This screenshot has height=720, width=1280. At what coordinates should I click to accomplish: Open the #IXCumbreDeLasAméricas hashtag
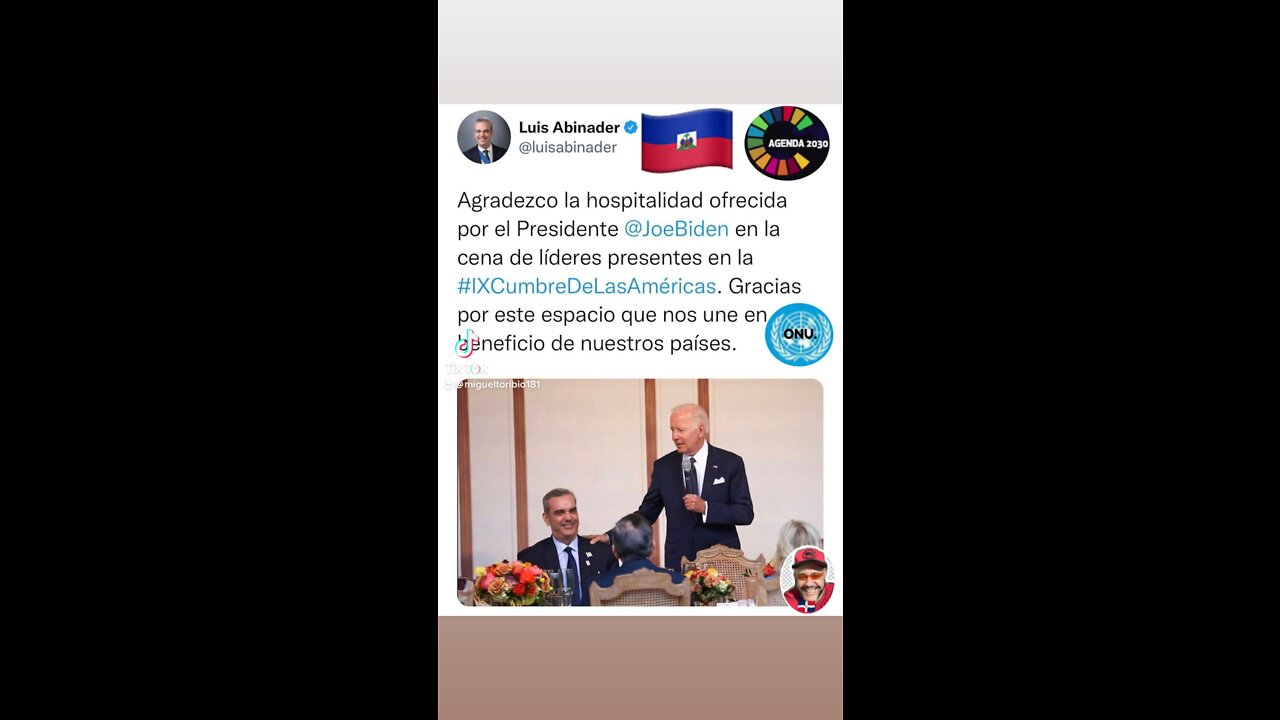(x=587, y=286)
